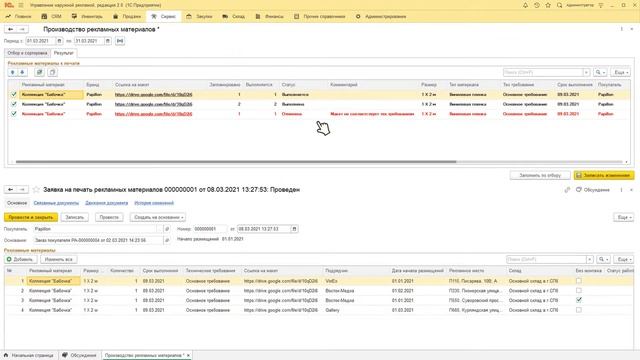Open Еще menu of upper table
Image resolution: width=640 pixels, height=360 pixels.
click(621, 72)
